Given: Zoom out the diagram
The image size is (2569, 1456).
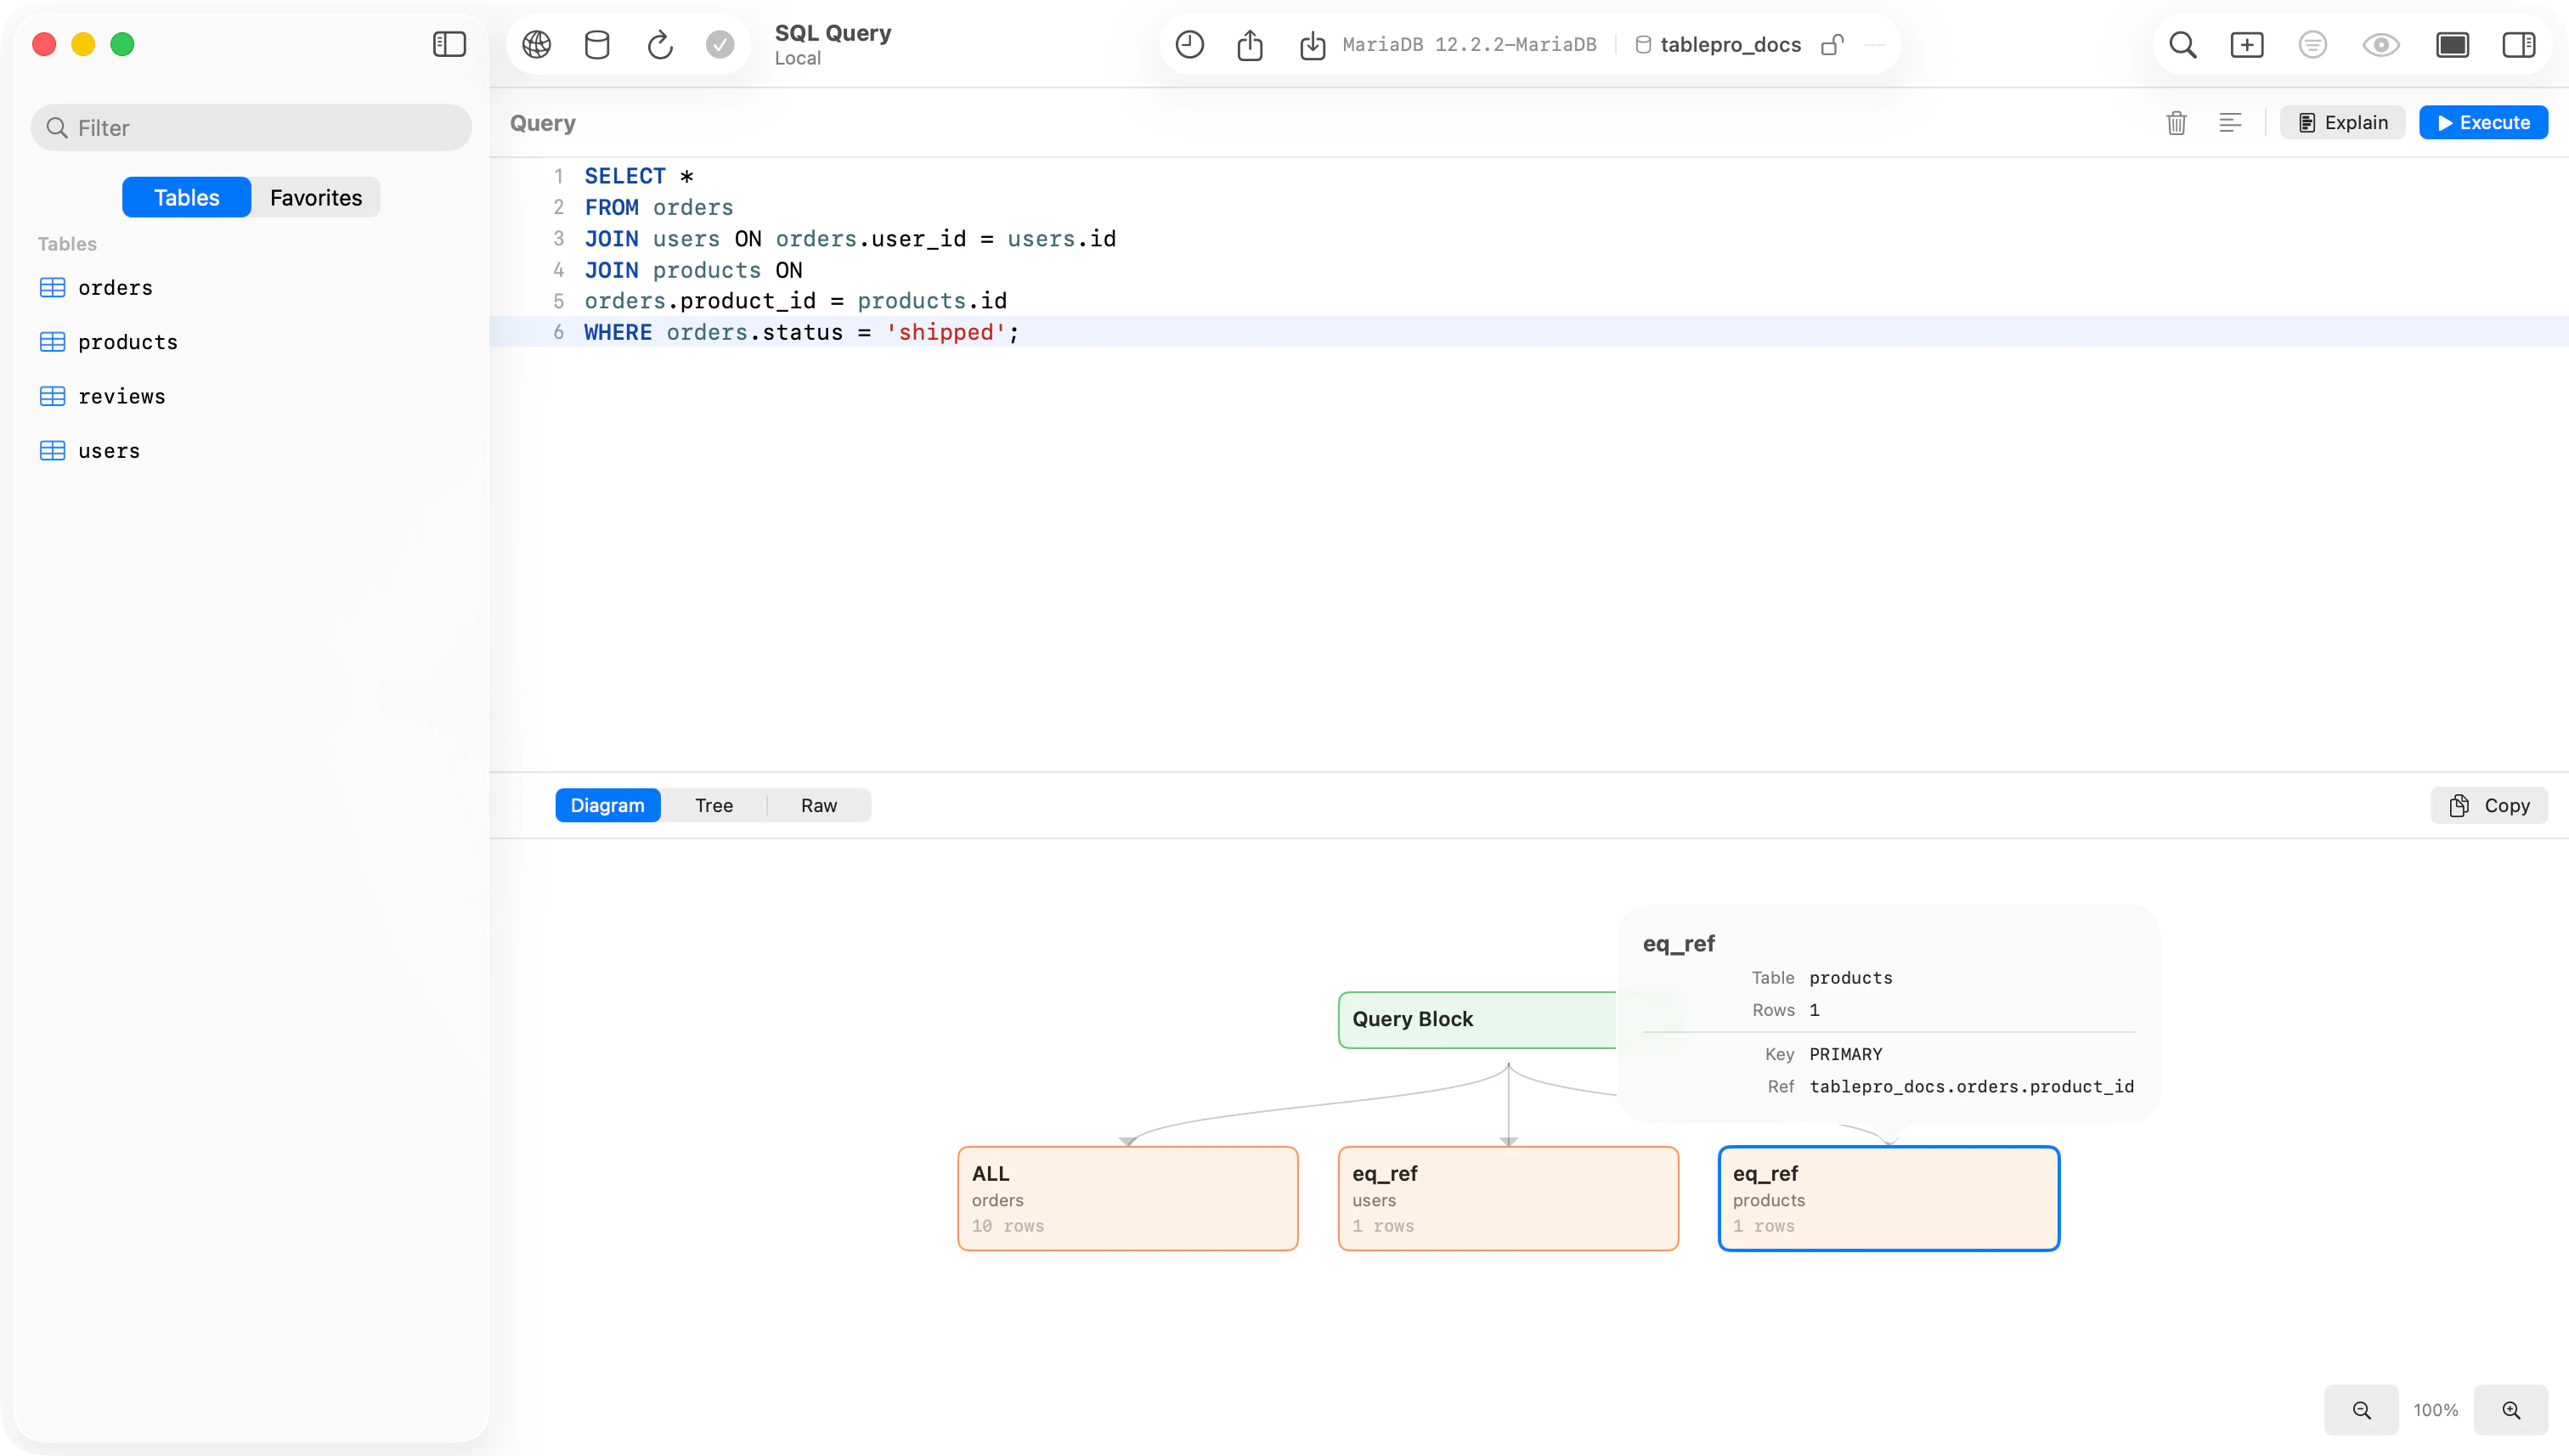Looking at the screenshot, I should pyautogui.click(x=2361, y=1410).
